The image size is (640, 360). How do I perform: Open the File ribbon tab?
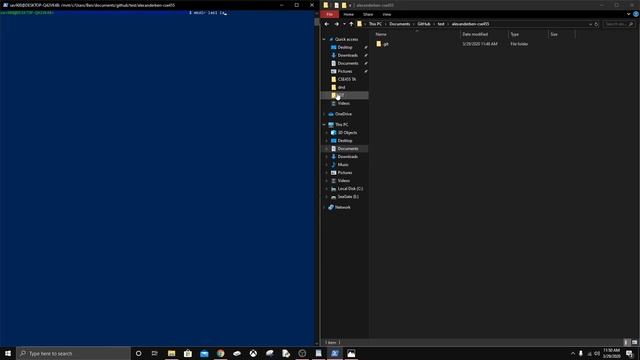[x=329, y=14]
